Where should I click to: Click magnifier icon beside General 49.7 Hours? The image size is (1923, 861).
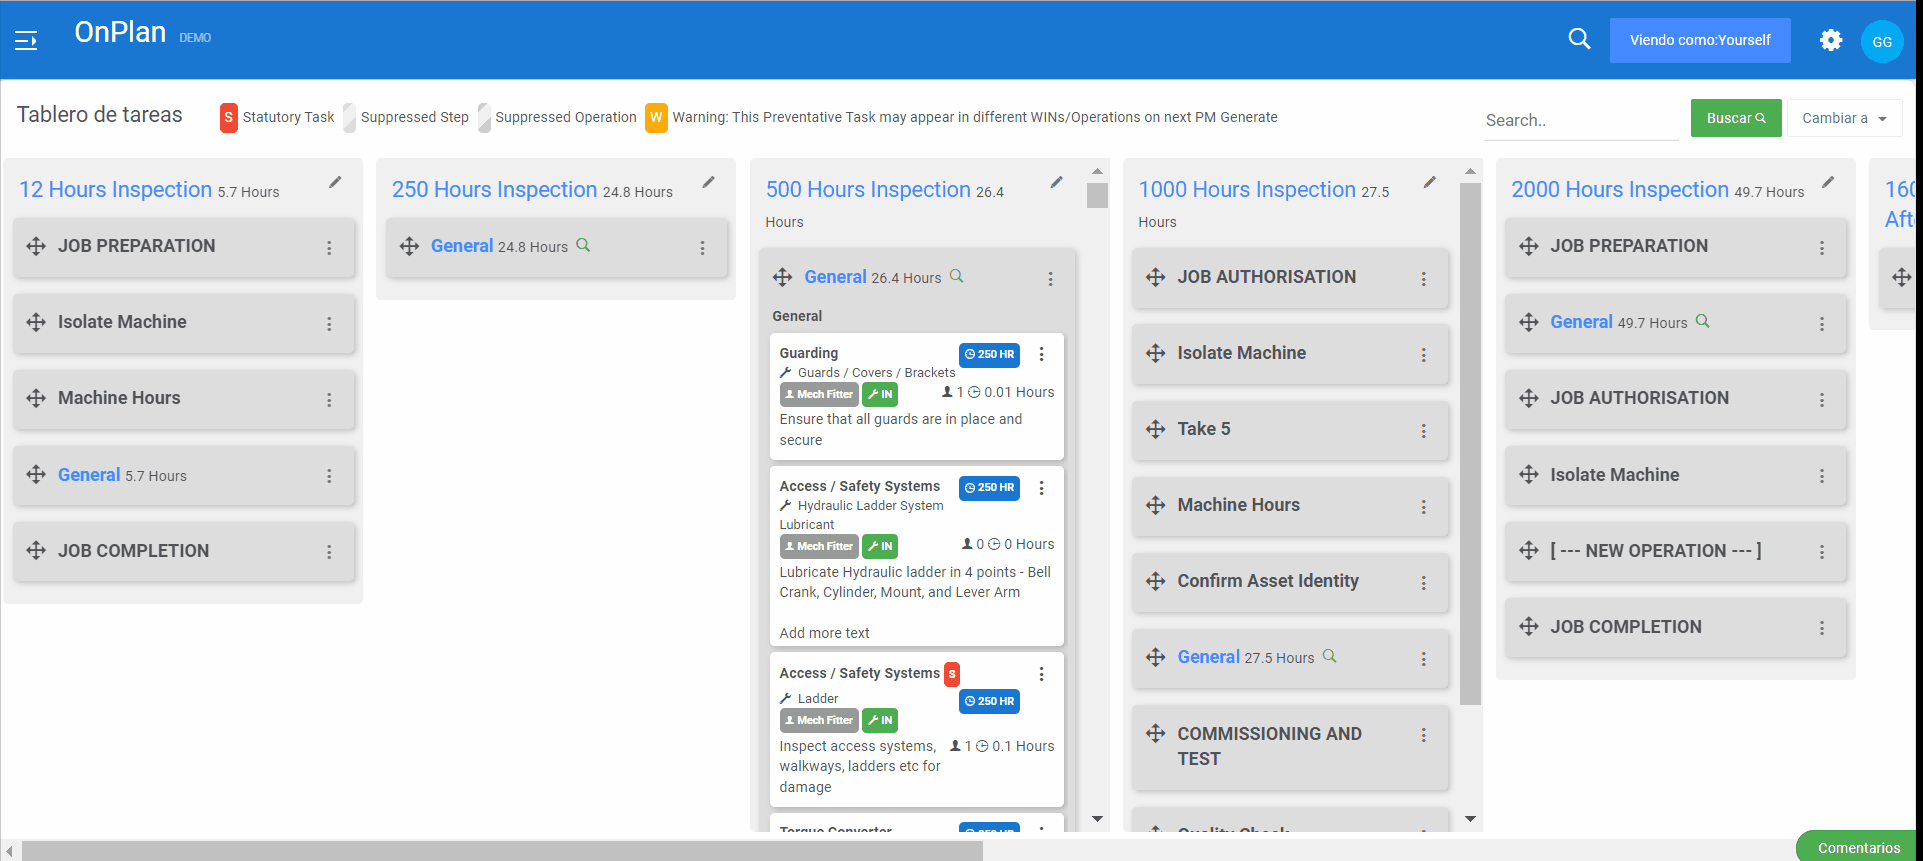1702,321
